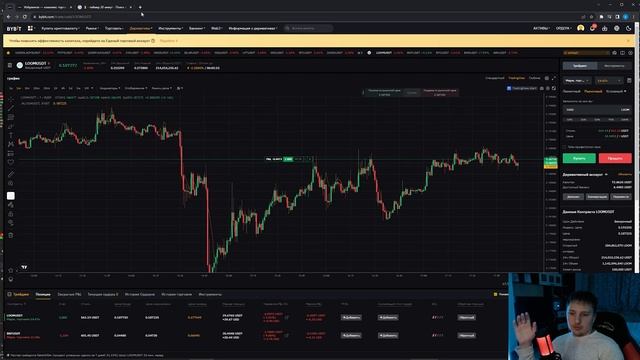Select the heart icons tool
This screenshot has width=640, height=360.
(x=11, y=162)
